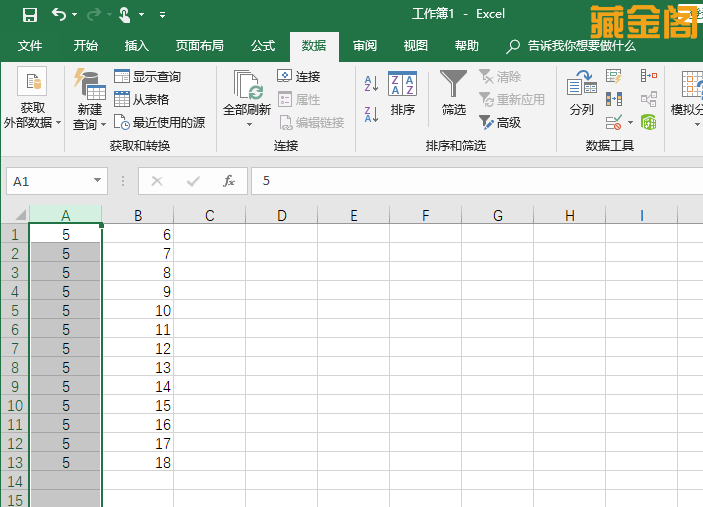Screen dimensions: 703x507
Task: Click 高级 advanced filter button
Action: point(500,122)
